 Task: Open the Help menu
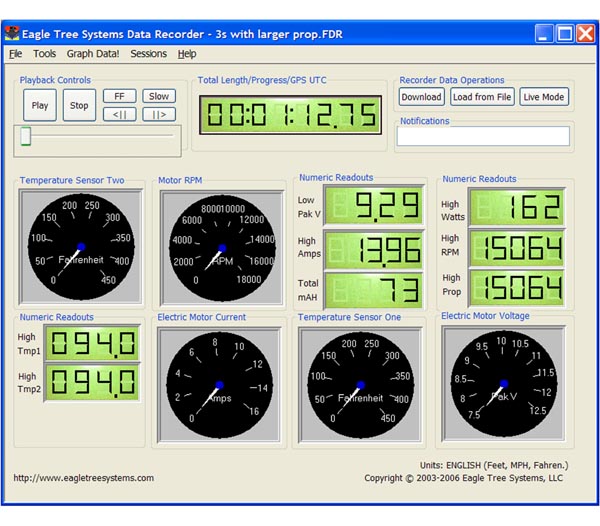point(187,54)
